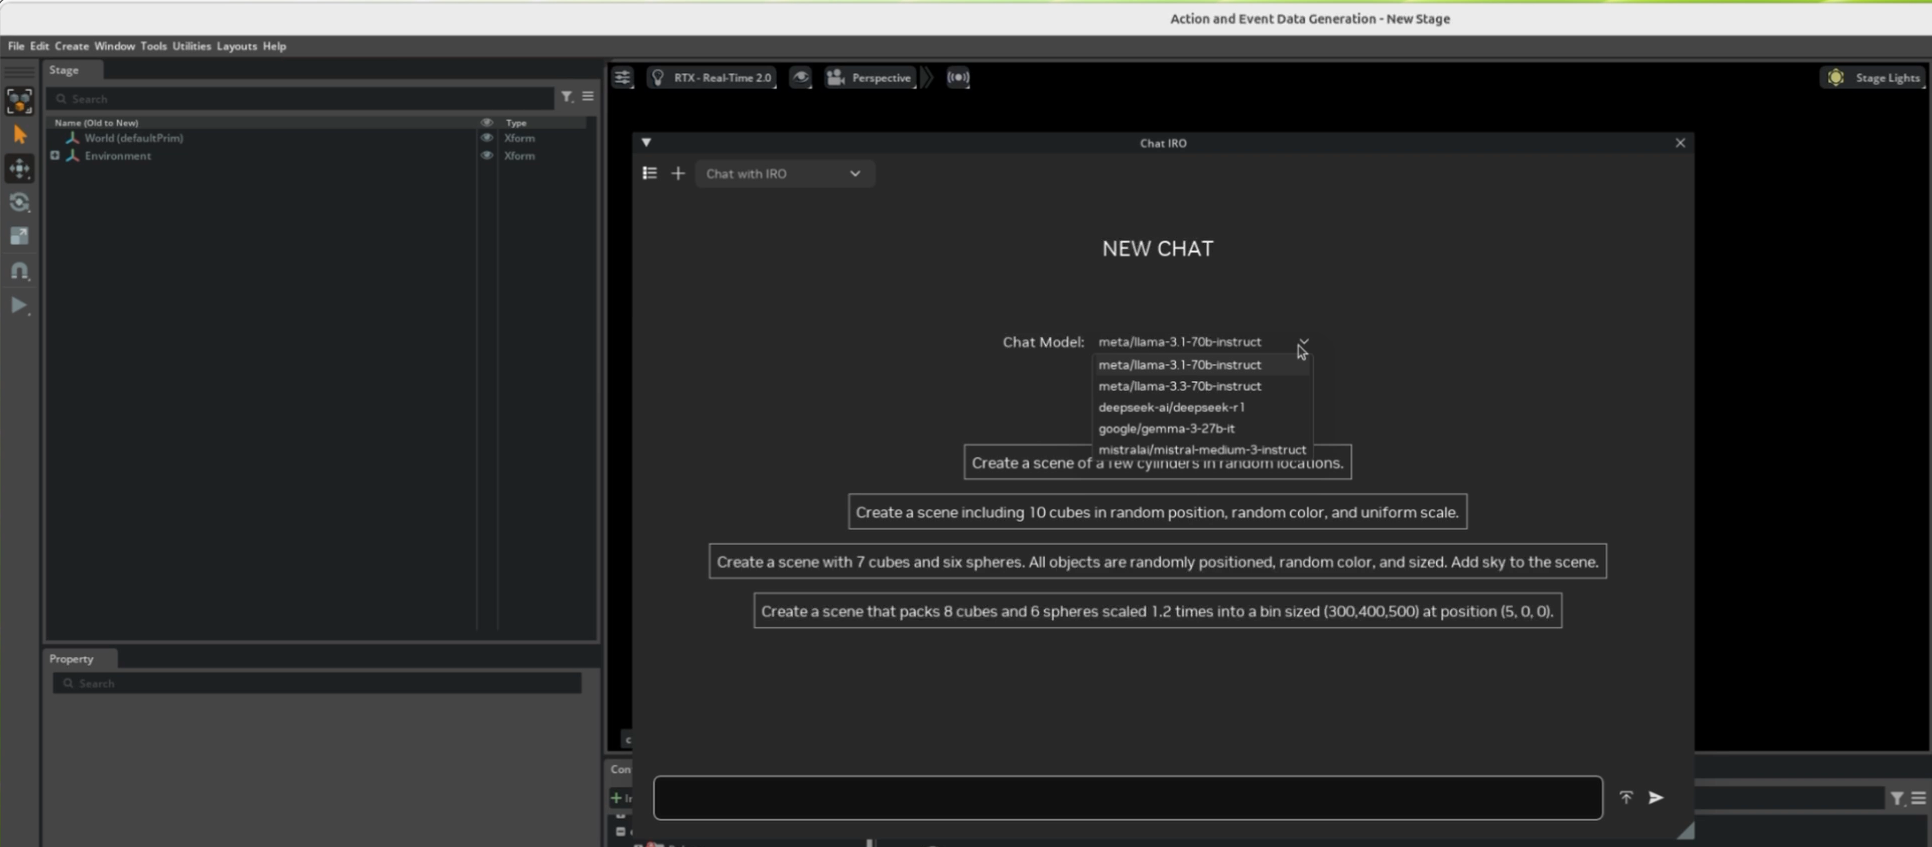Open the Stage Lights menu
Image resolution: width=1932 pixels, height=847 pixels.
1874,78
